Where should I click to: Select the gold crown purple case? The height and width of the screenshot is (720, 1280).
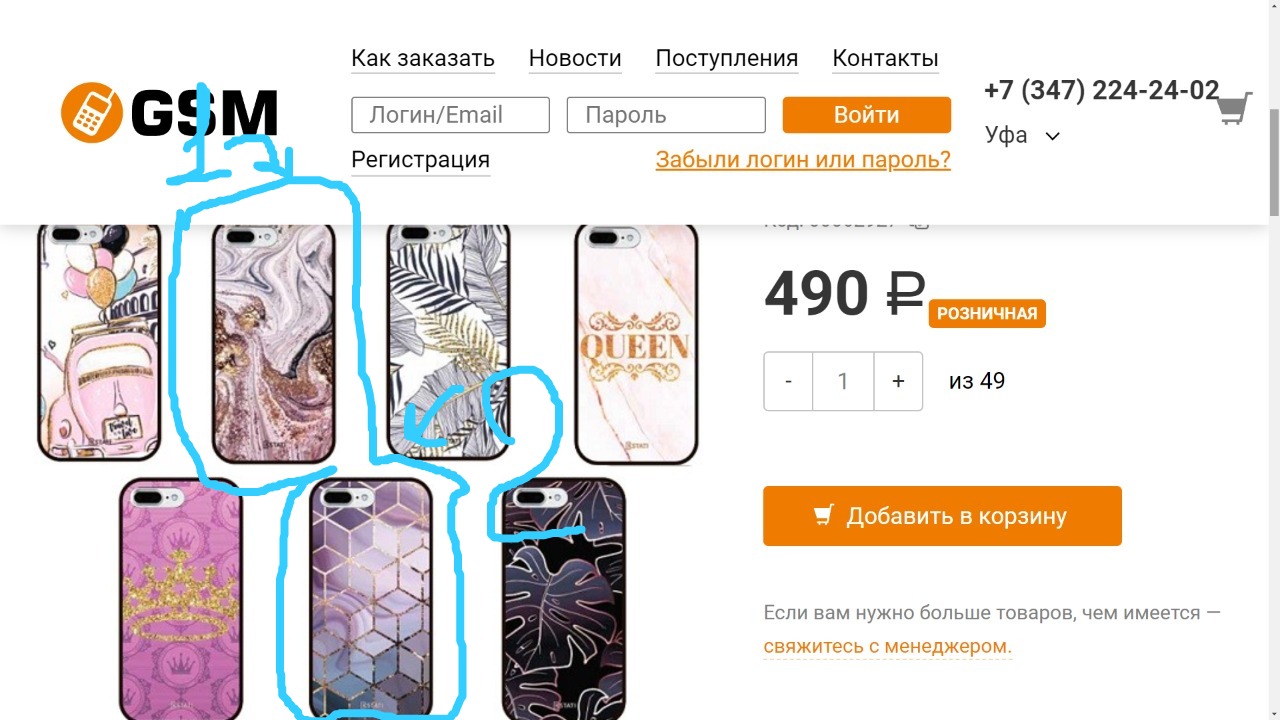point(181,598)
